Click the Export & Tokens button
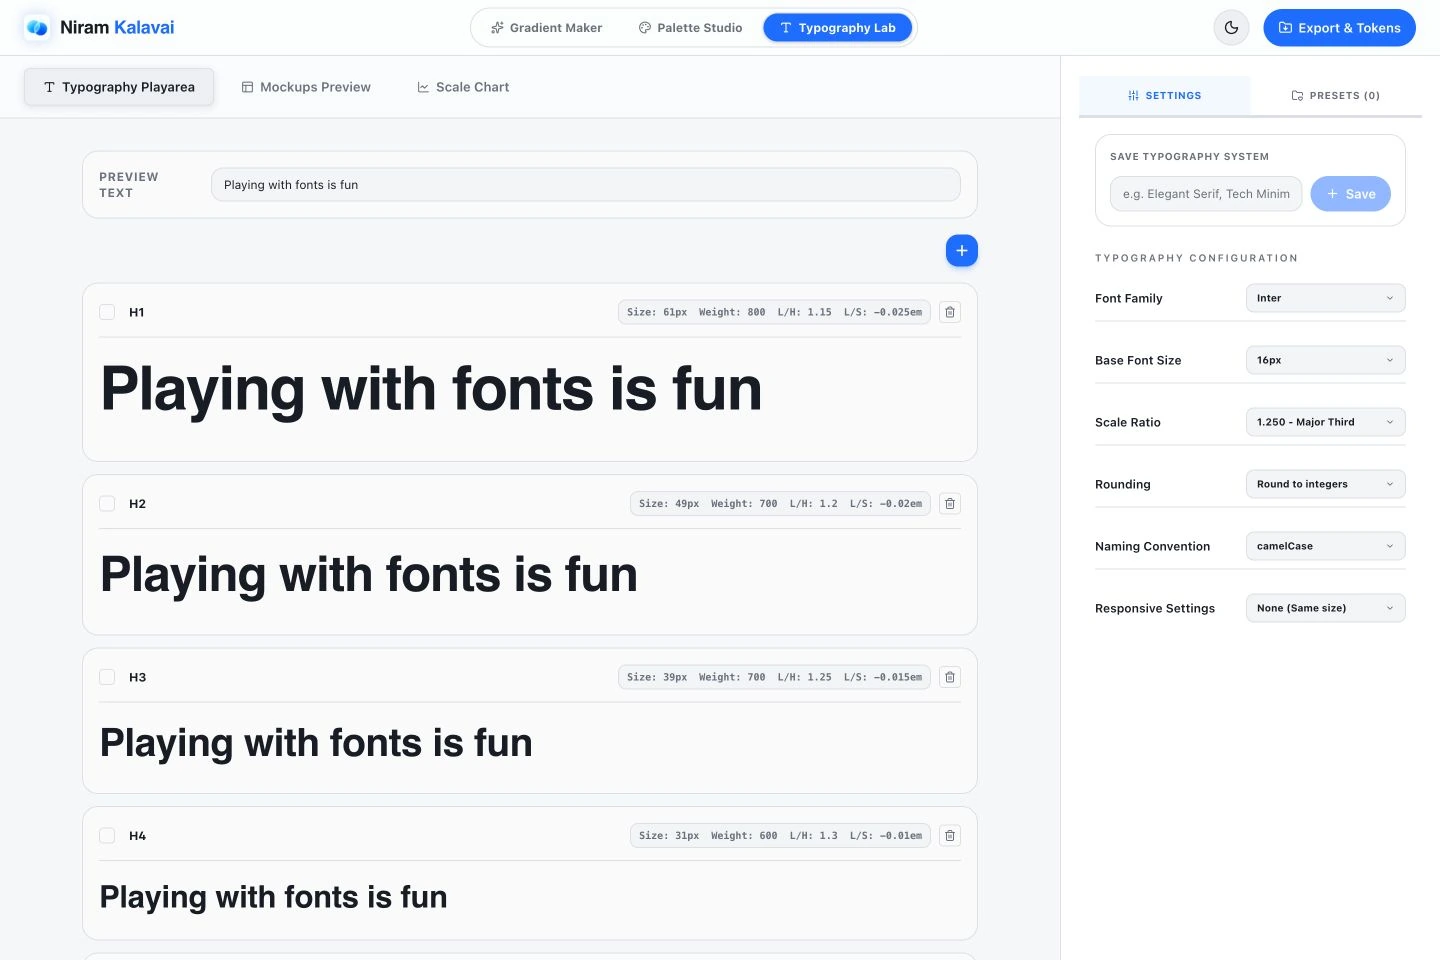The width and height of the screenshot is (1440, 960). tap(1339, 28)
